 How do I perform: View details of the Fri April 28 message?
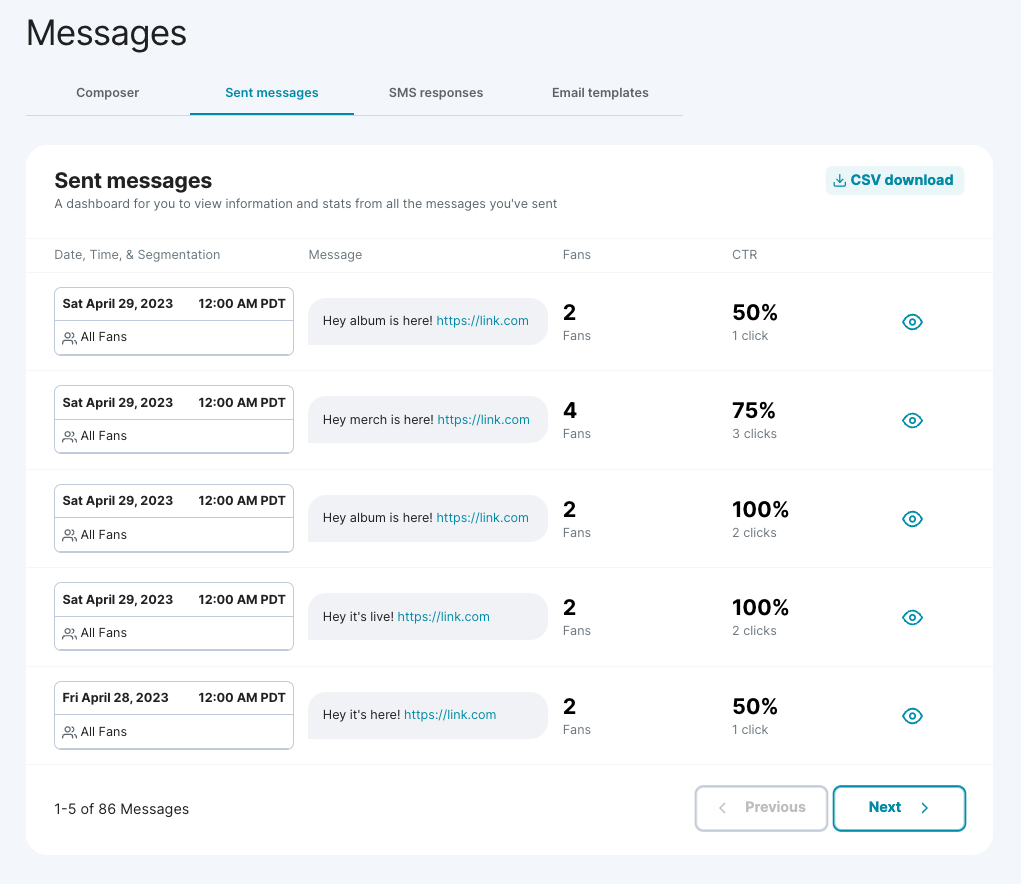[x=911, y=716]
